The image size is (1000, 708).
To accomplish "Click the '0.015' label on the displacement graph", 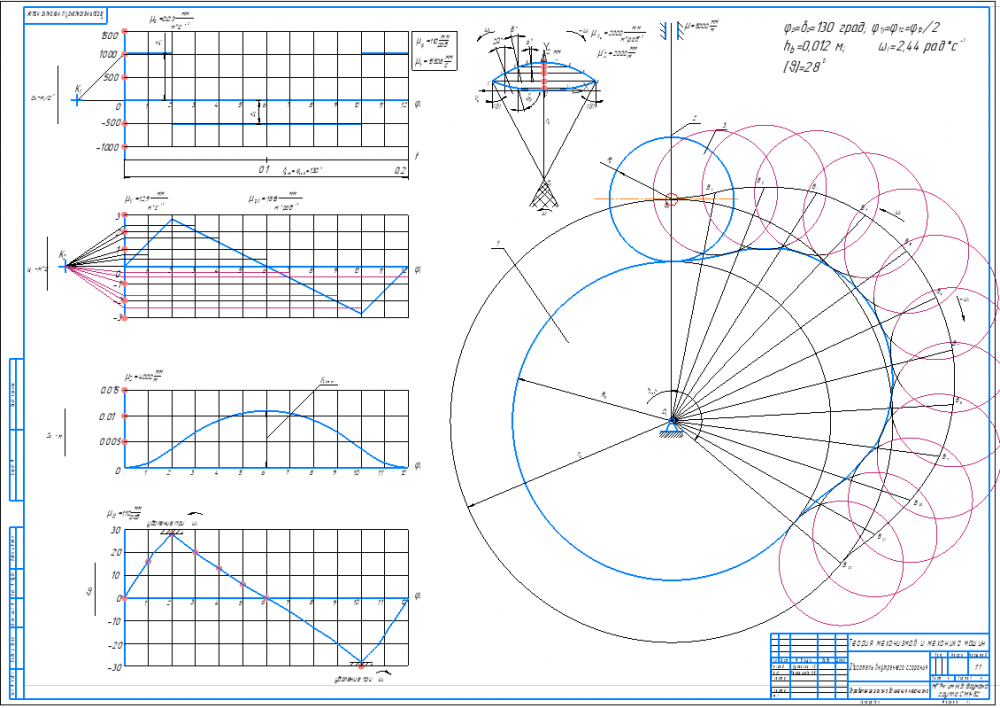I will 109,390.
